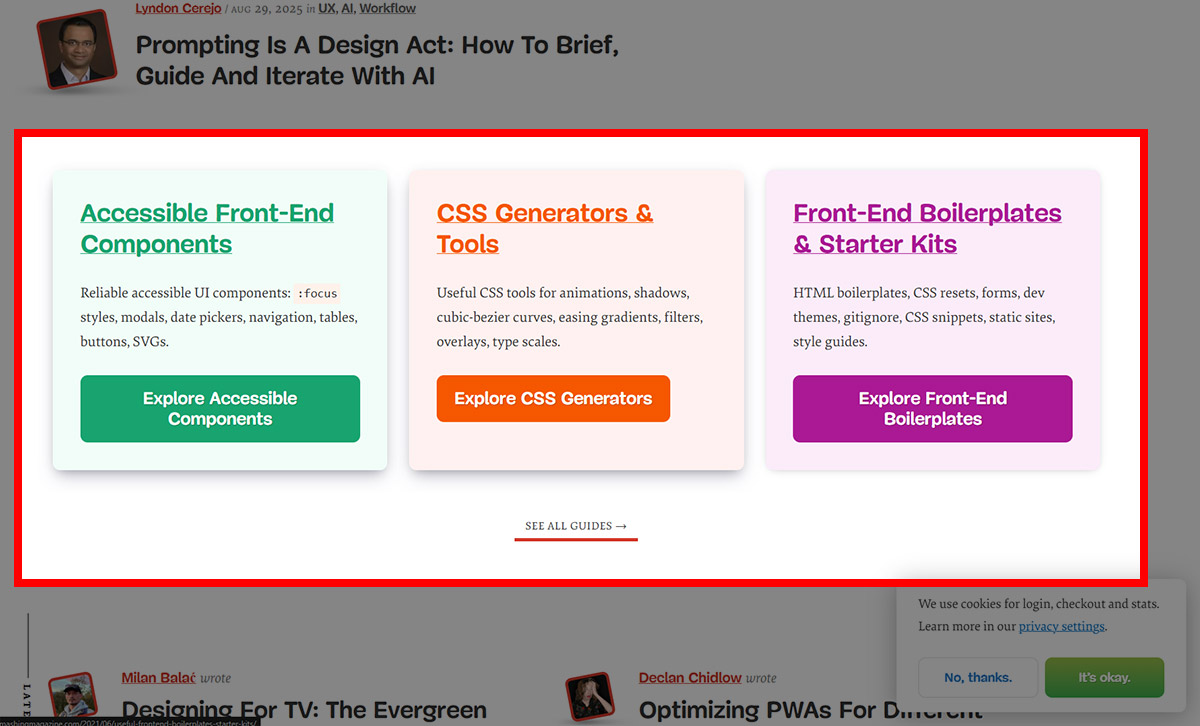Open Declan Chidlow's author avatar
The height and width of the screenshot is (726, 1200).
coord(589,697)
